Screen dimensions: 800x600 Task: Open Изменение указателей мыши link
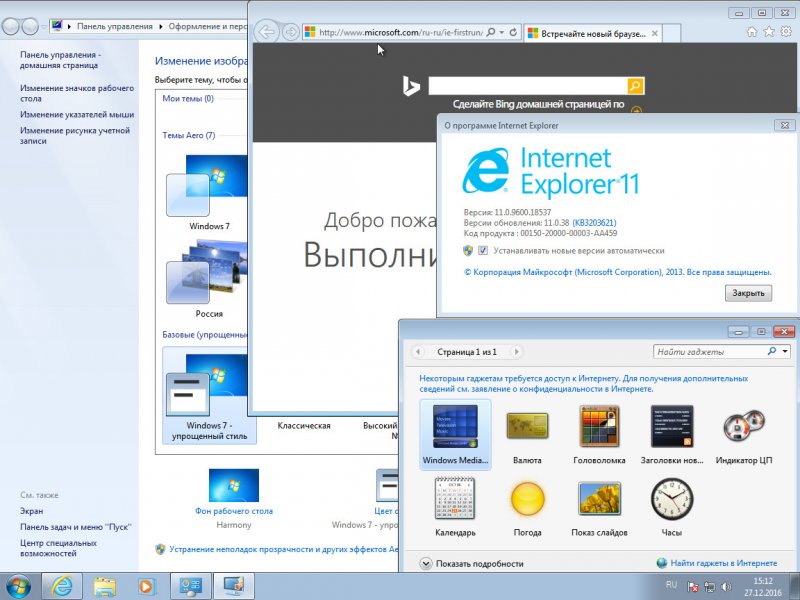tap(77, 114)
